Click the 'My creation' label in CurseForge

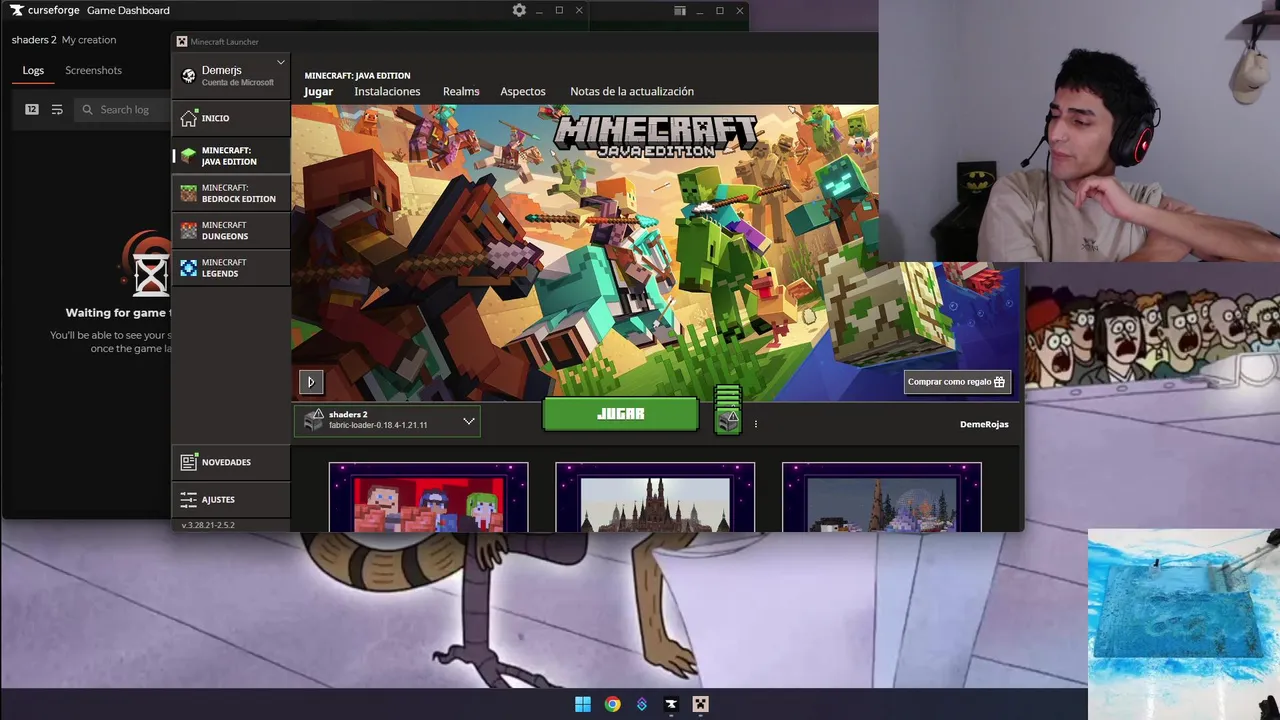tap(89, 40)
